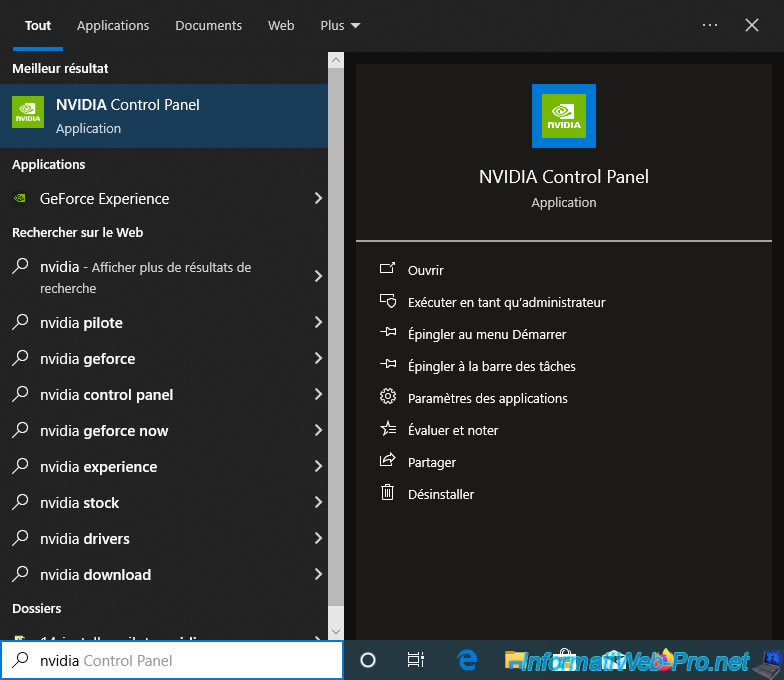
Task: Select the nvidia geforce now suggestion
Action: (x=164, y=430)
